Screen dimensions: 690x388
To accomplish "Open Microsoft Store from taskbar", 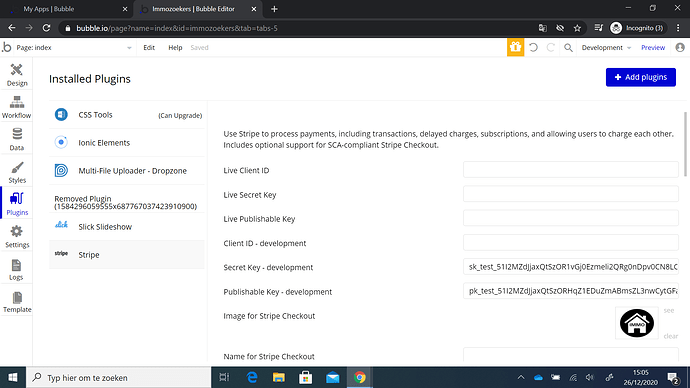I will [x=305, y=377].
